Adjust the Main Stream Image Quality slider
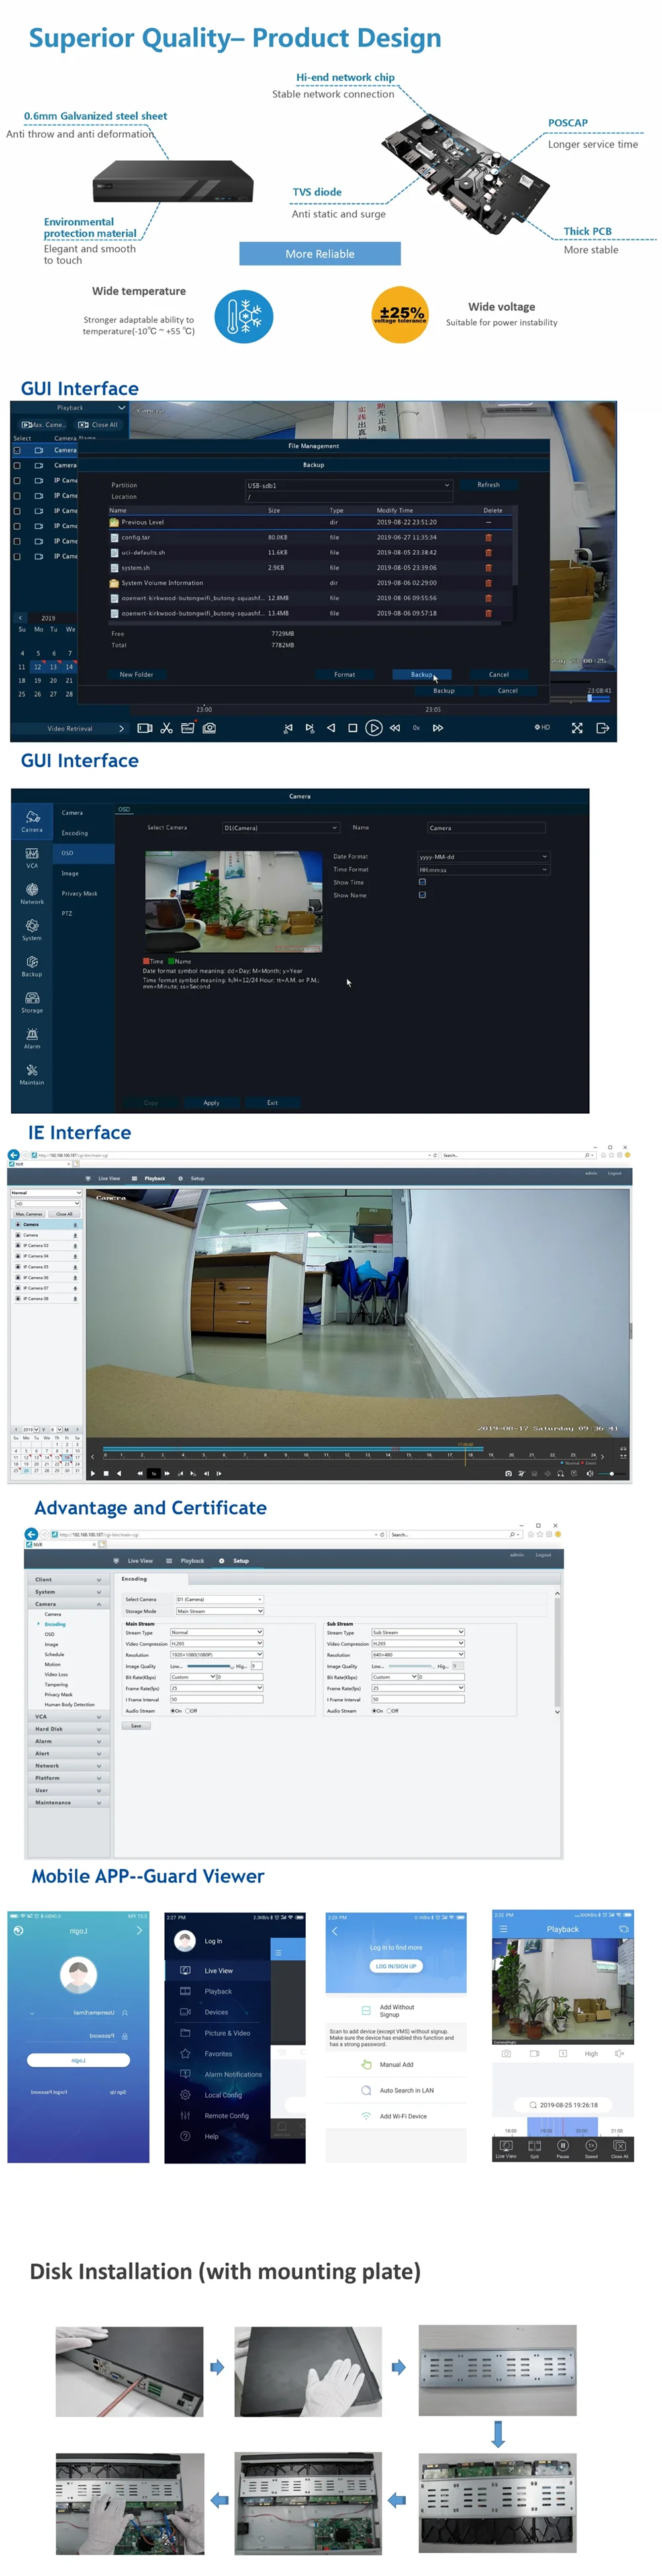Image resolution: width=662 pixels, height=2576 pixels. point(209,1666)
